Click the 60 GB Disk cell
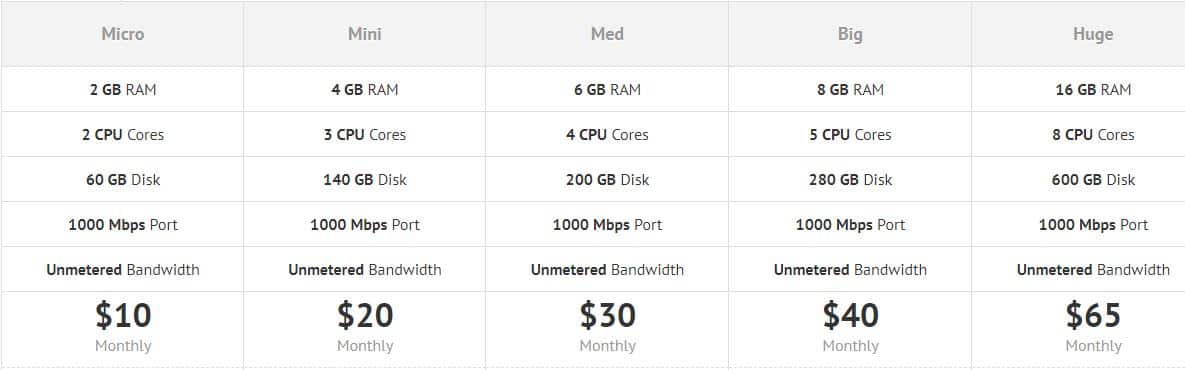The image size is (1185, 370). [x=122, y=180]
